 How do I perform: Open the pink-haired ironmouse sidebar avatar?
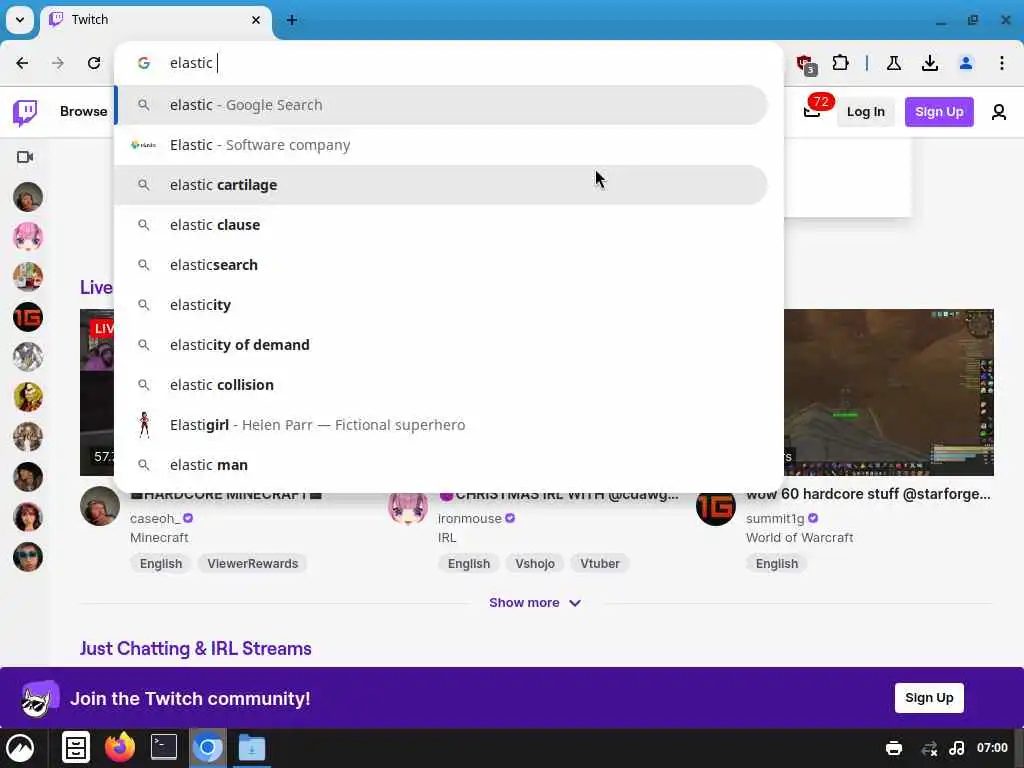[27, 237]
